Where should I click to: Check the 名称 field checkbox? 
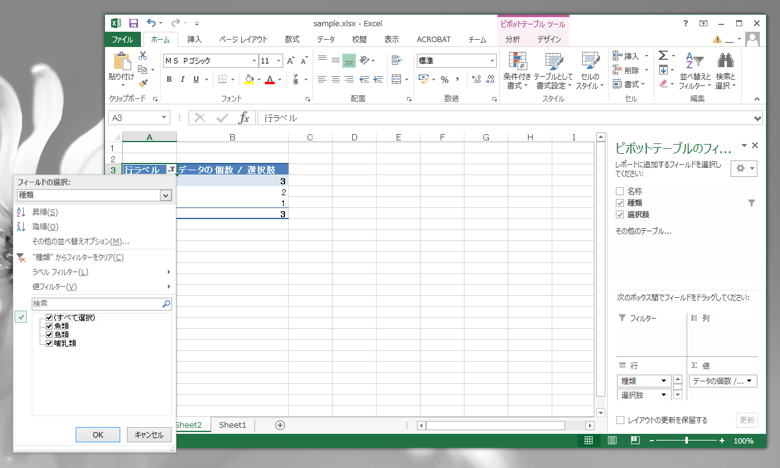[620, 191]
